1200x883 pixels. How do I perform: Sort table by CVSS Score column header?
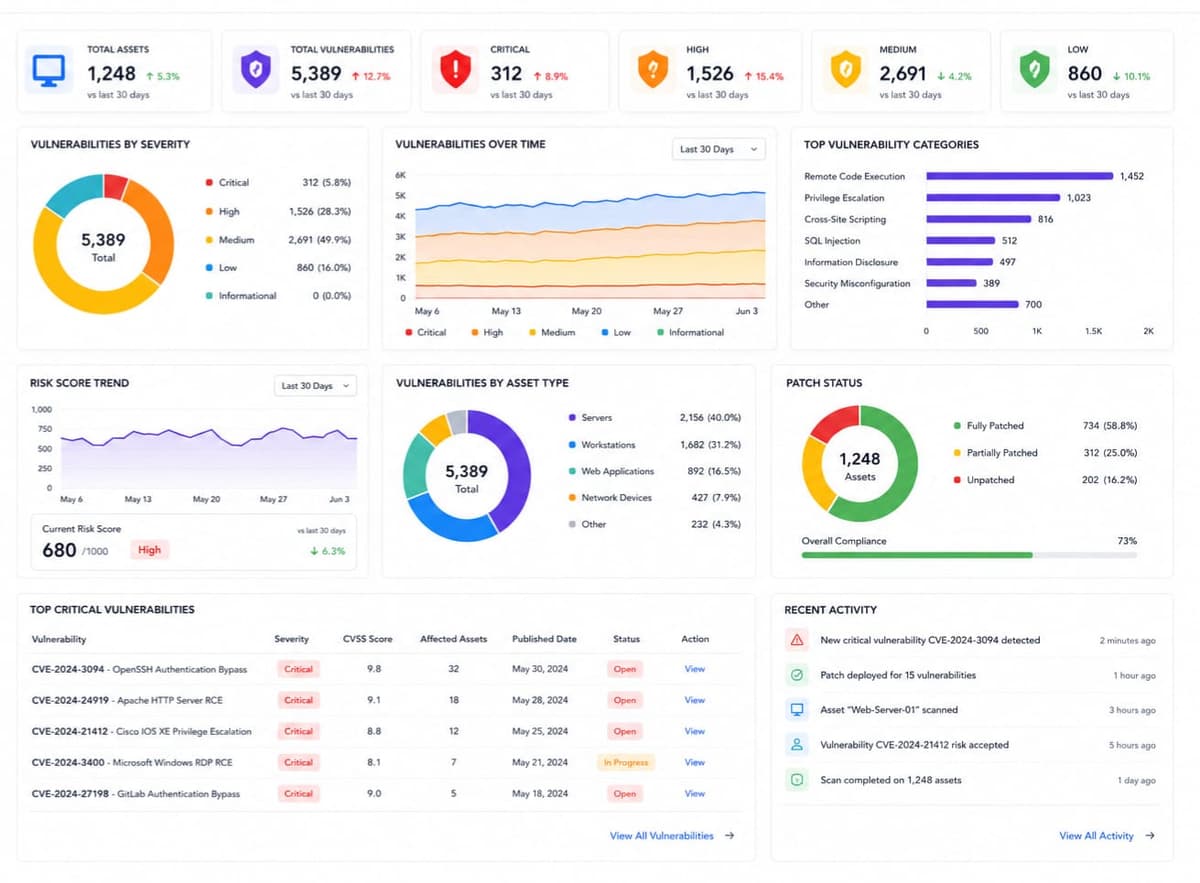(368, 638)
